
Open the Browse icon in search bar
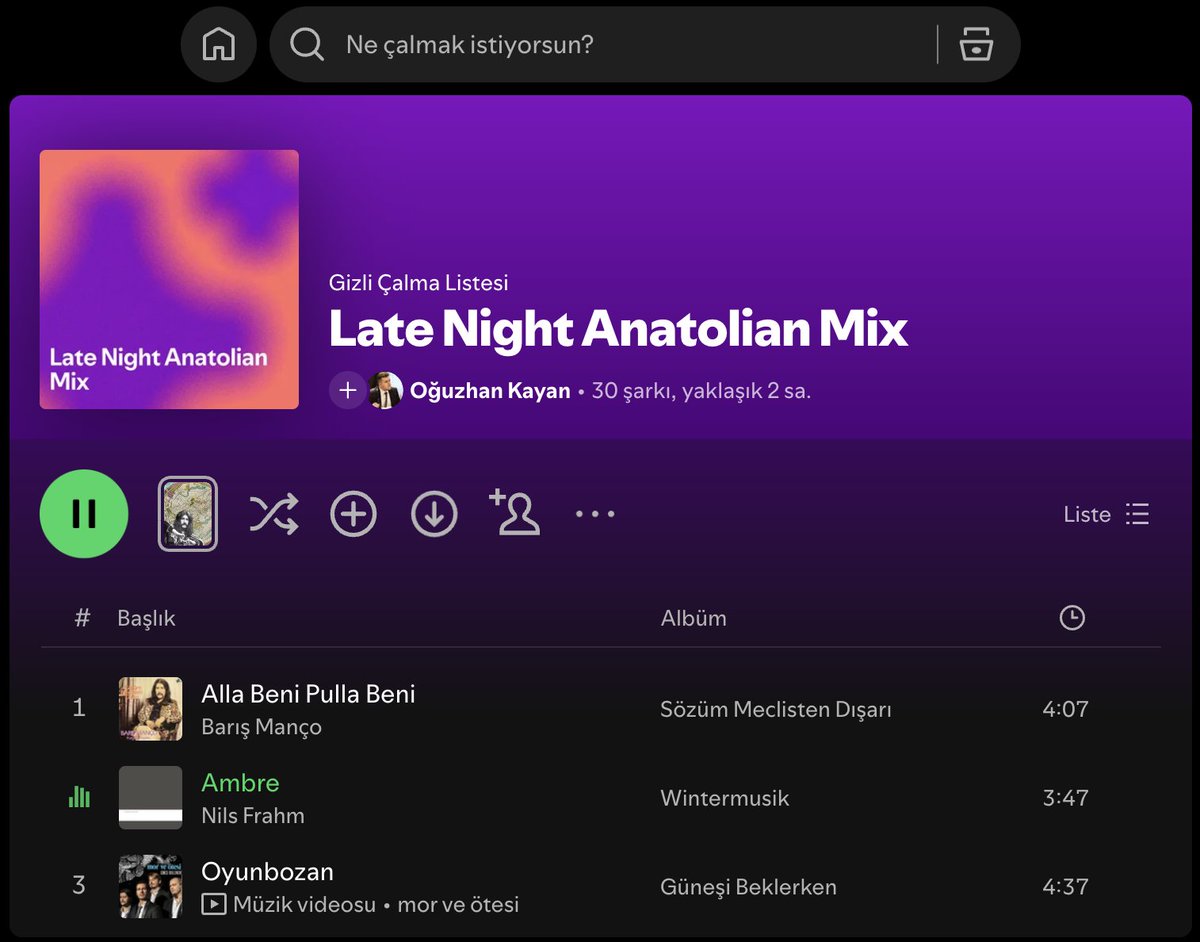pos(976,44)
